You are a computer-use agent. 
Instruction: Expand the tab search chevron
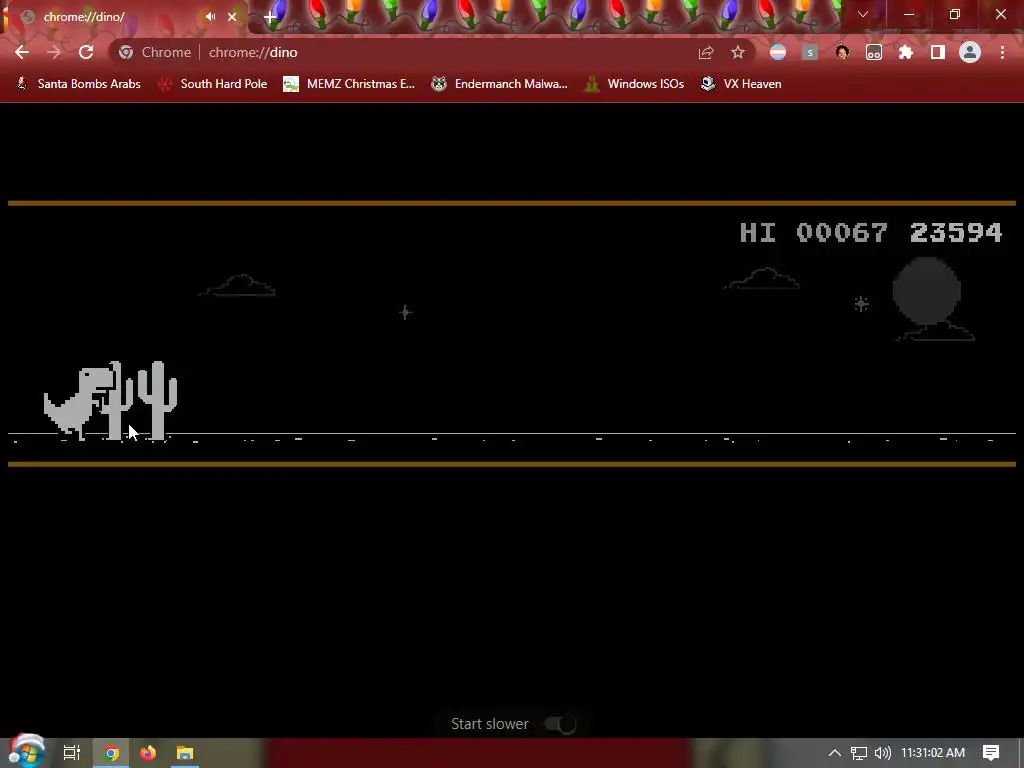click(863, 14)
